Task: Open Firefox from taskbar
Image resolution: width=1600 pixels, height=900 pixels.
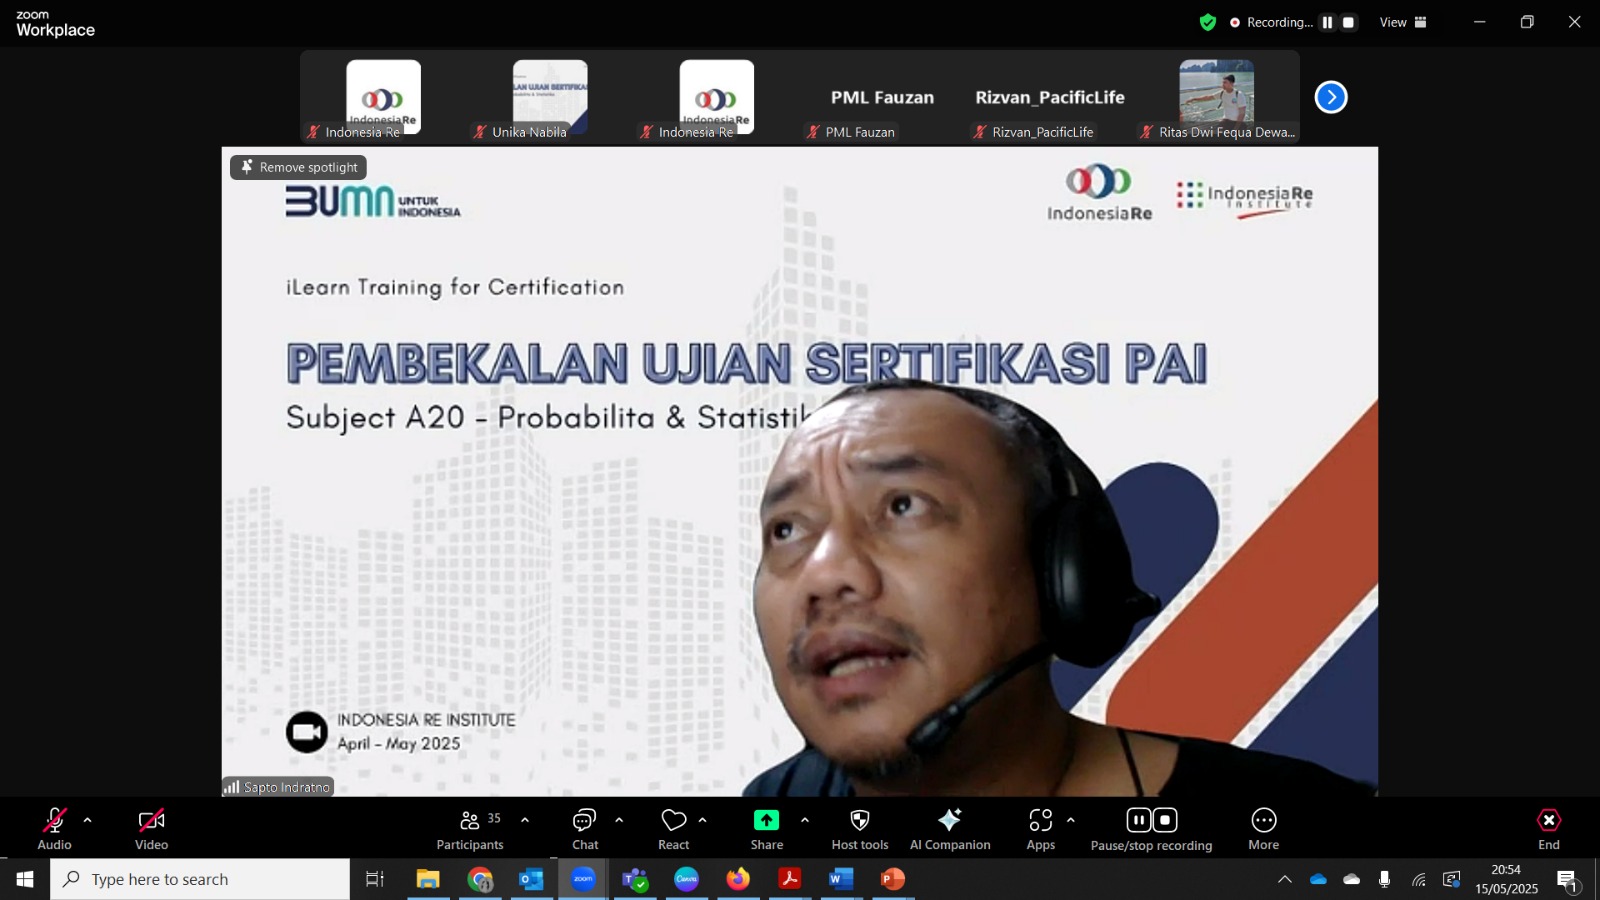Action: 738,879
